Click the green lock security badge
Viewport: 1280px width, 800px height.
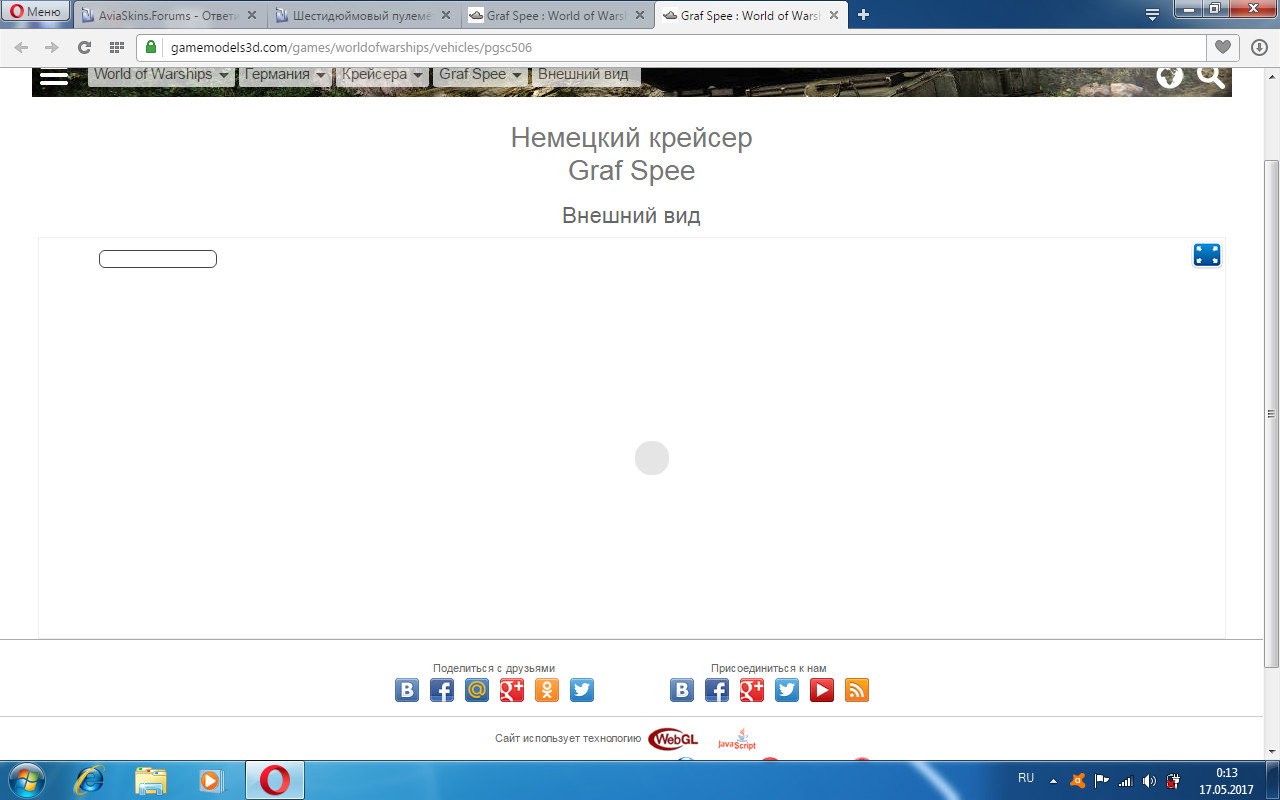click(152, 47)
